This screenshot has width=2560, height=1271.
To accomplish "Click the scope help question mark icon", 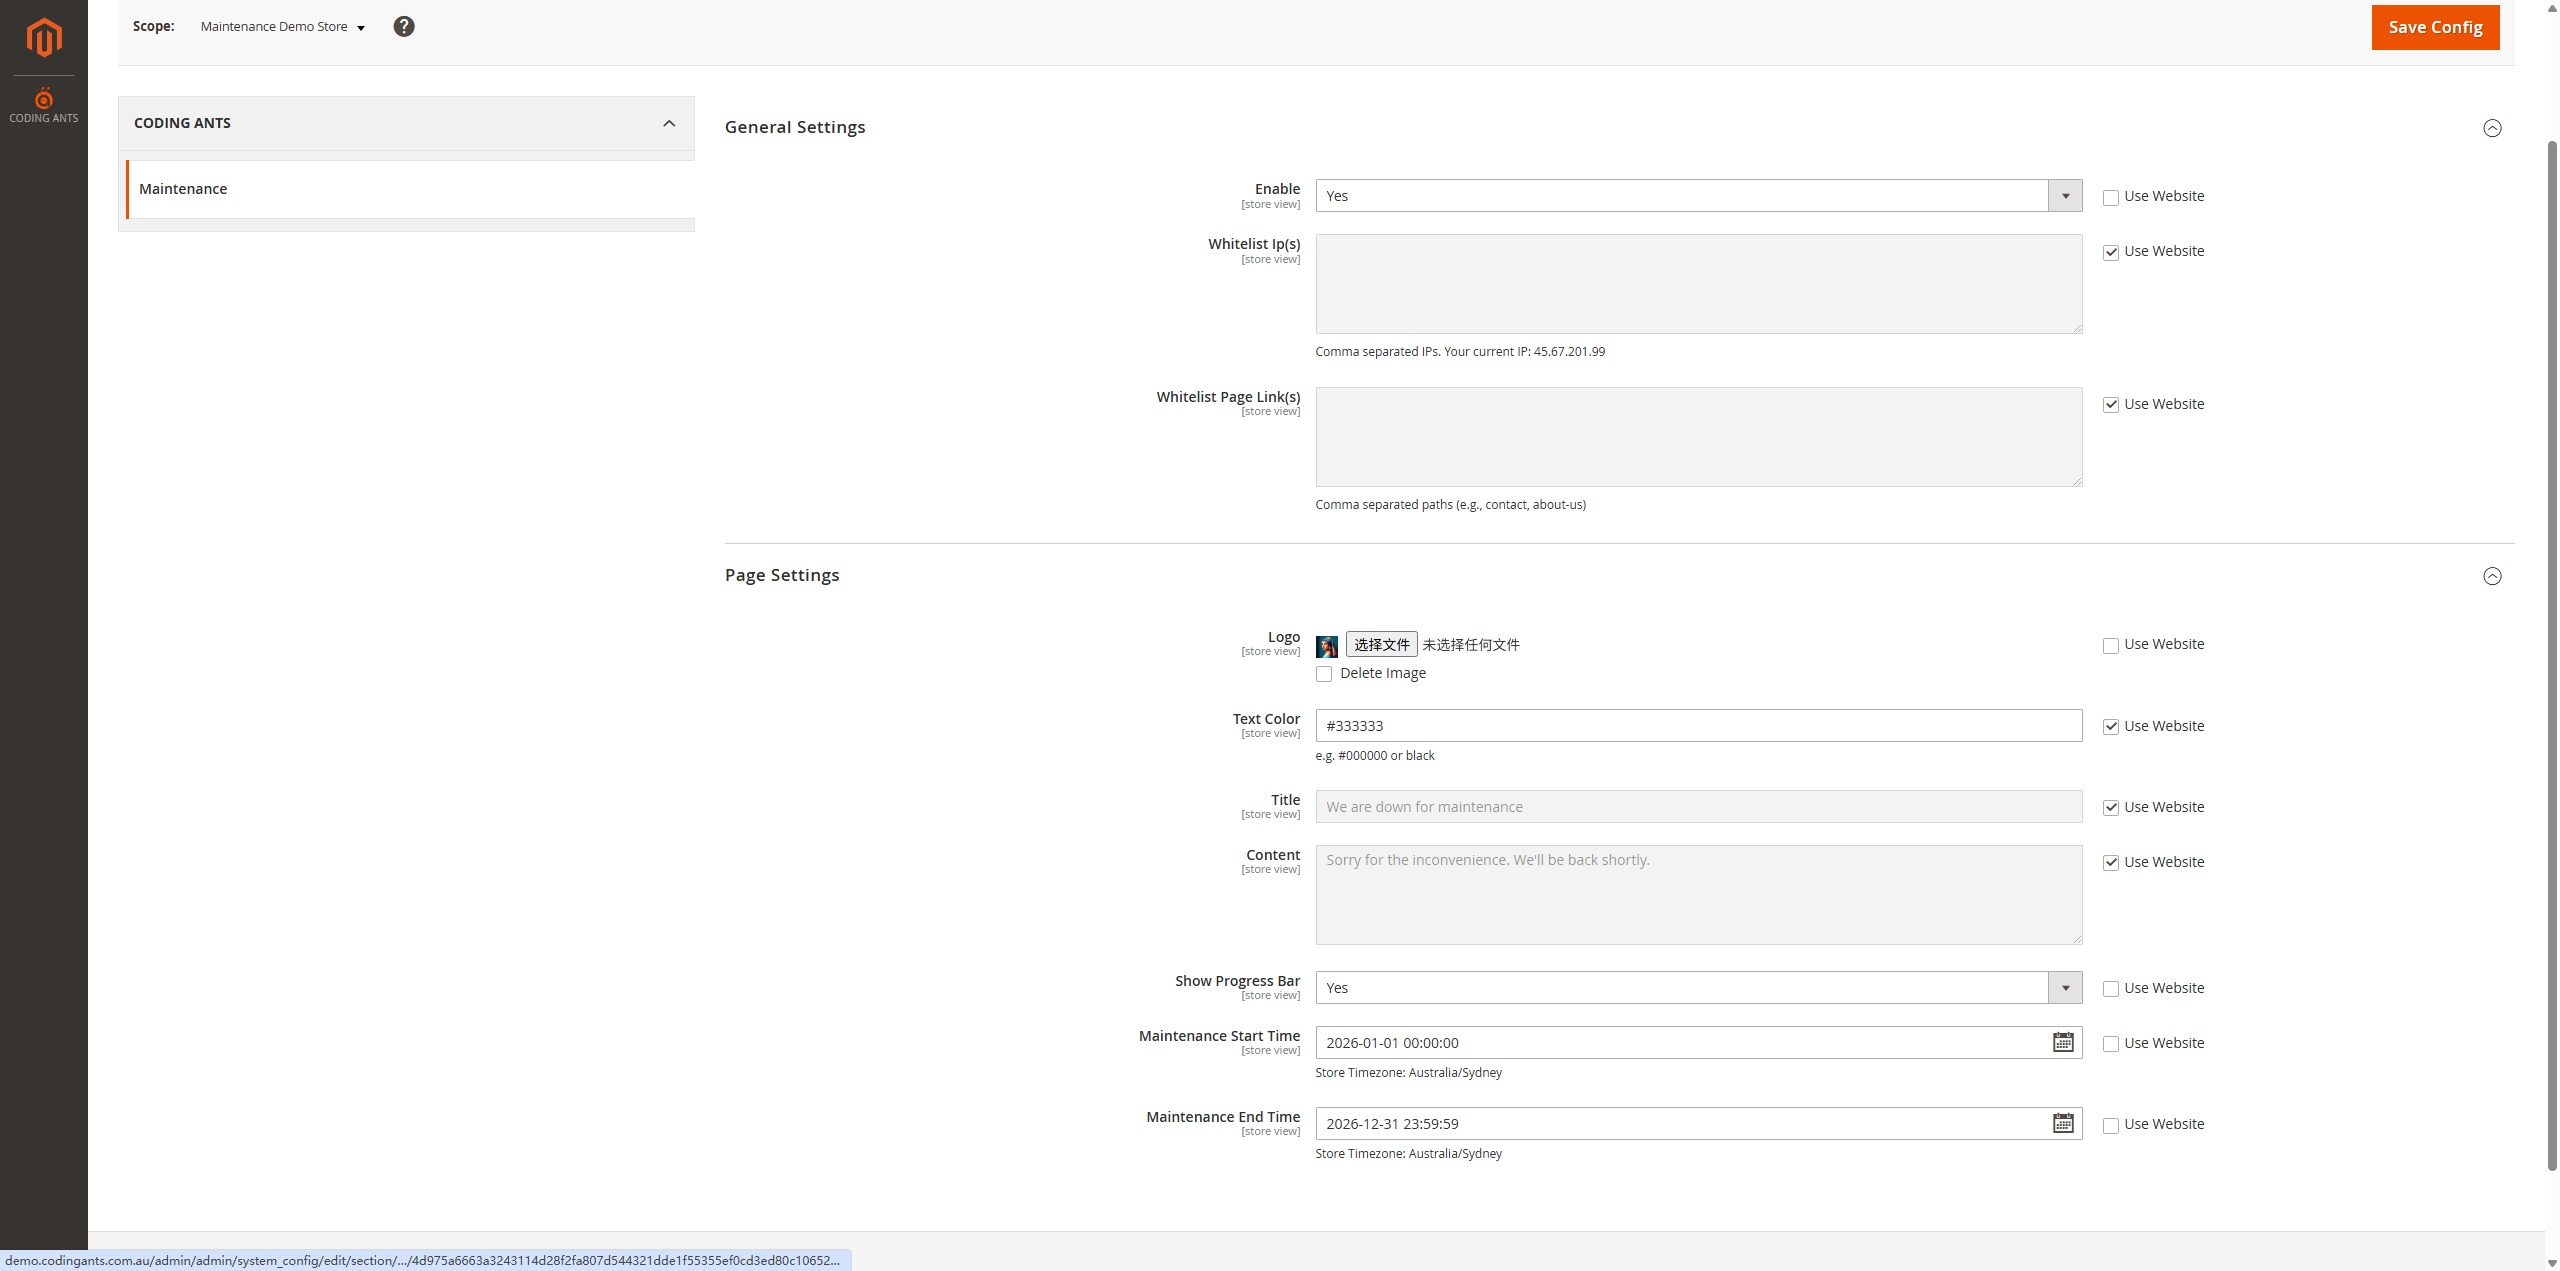I will [x=403, y=27].
